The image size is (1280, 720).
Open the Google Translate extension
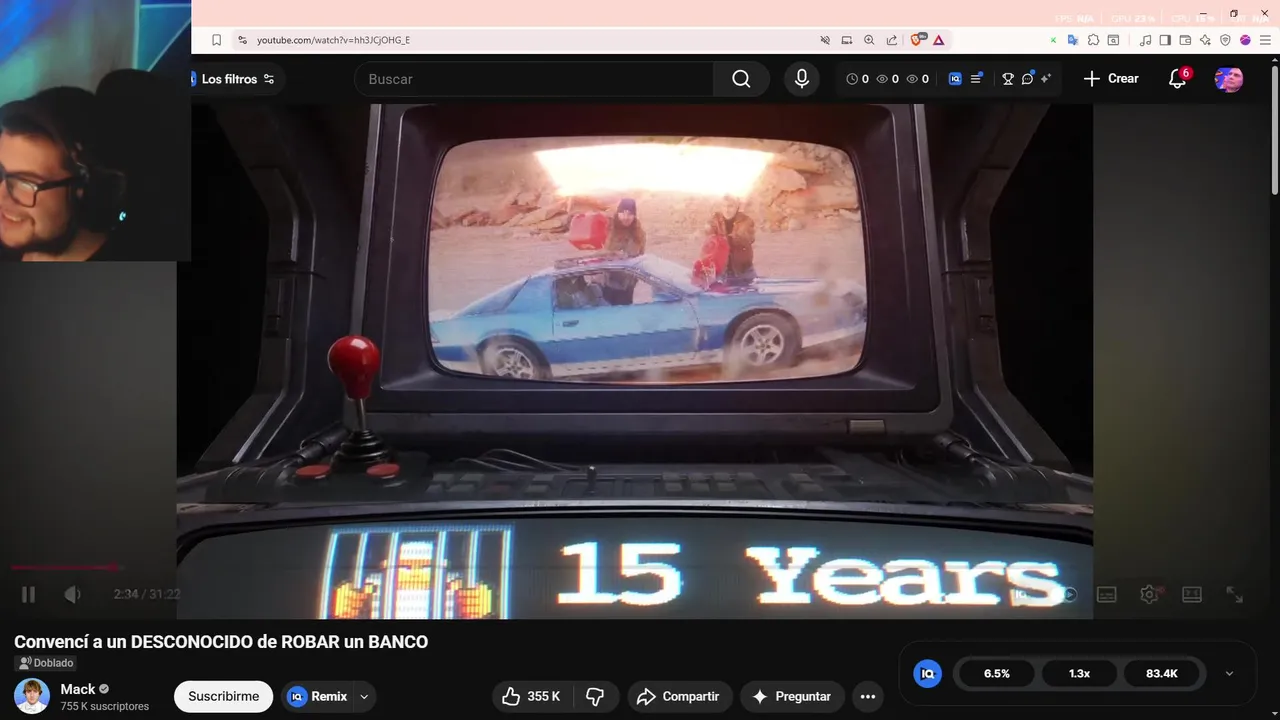click(1073, 40)
